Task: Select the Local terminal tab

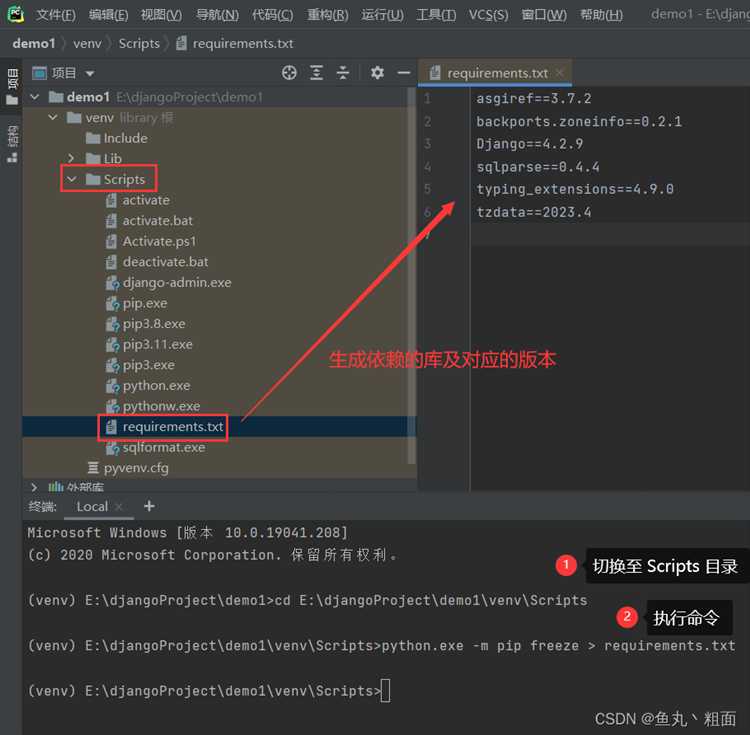Action: tap(92, 506)
